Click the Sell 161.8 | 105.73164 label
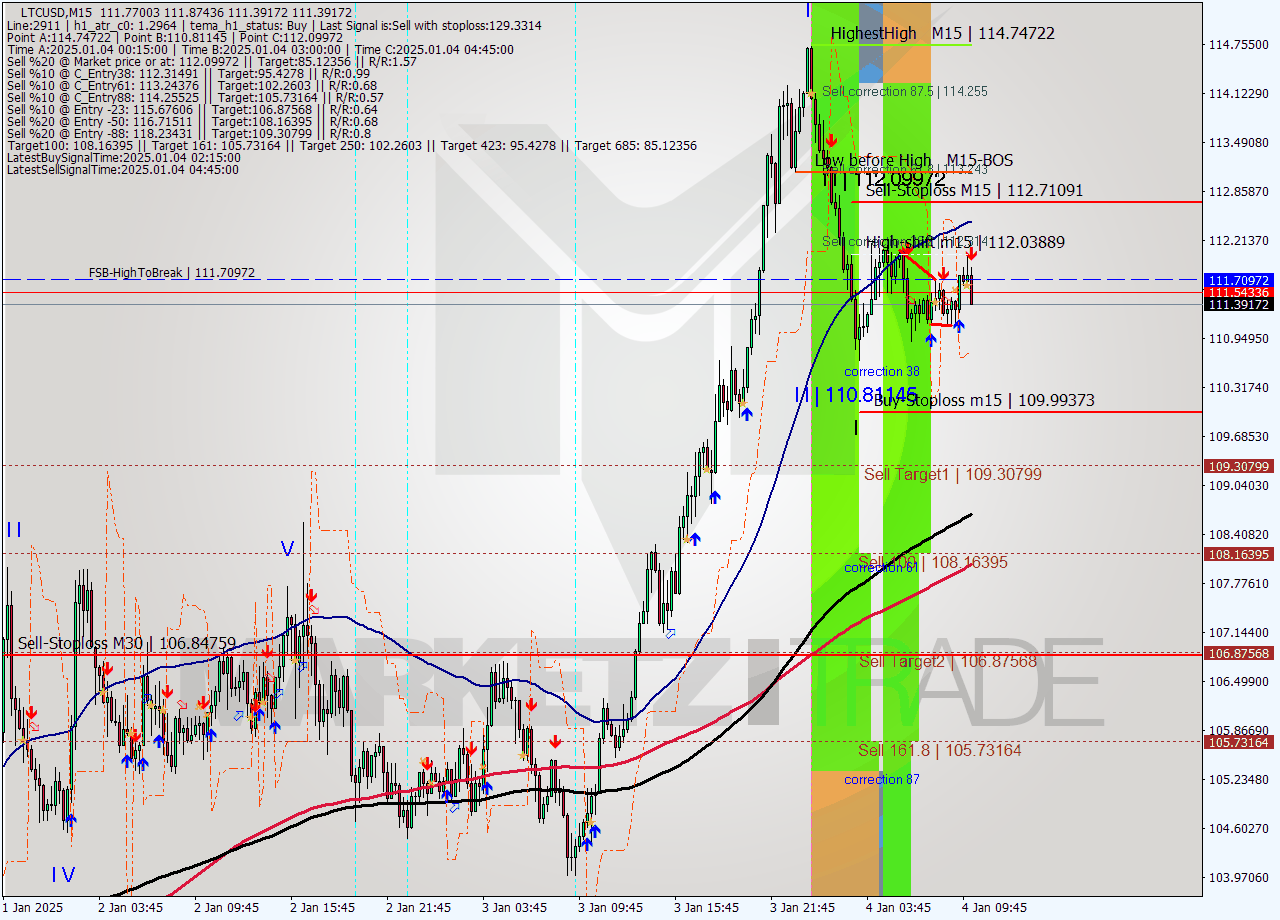The width and height of the screenshot is (1280, 920). tap(940, 750)
